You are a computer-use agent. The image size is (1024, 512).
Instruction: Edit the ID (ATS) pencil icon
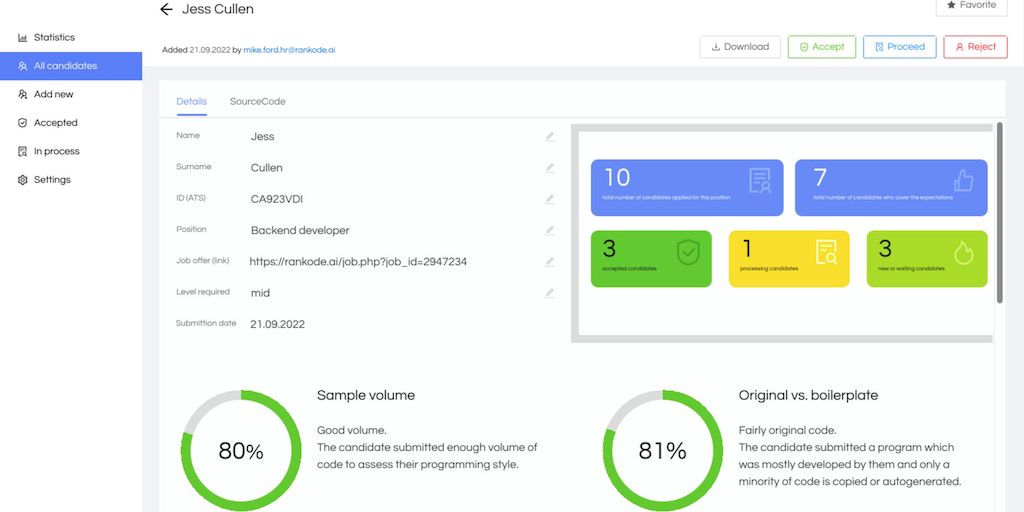click(550, 199)
